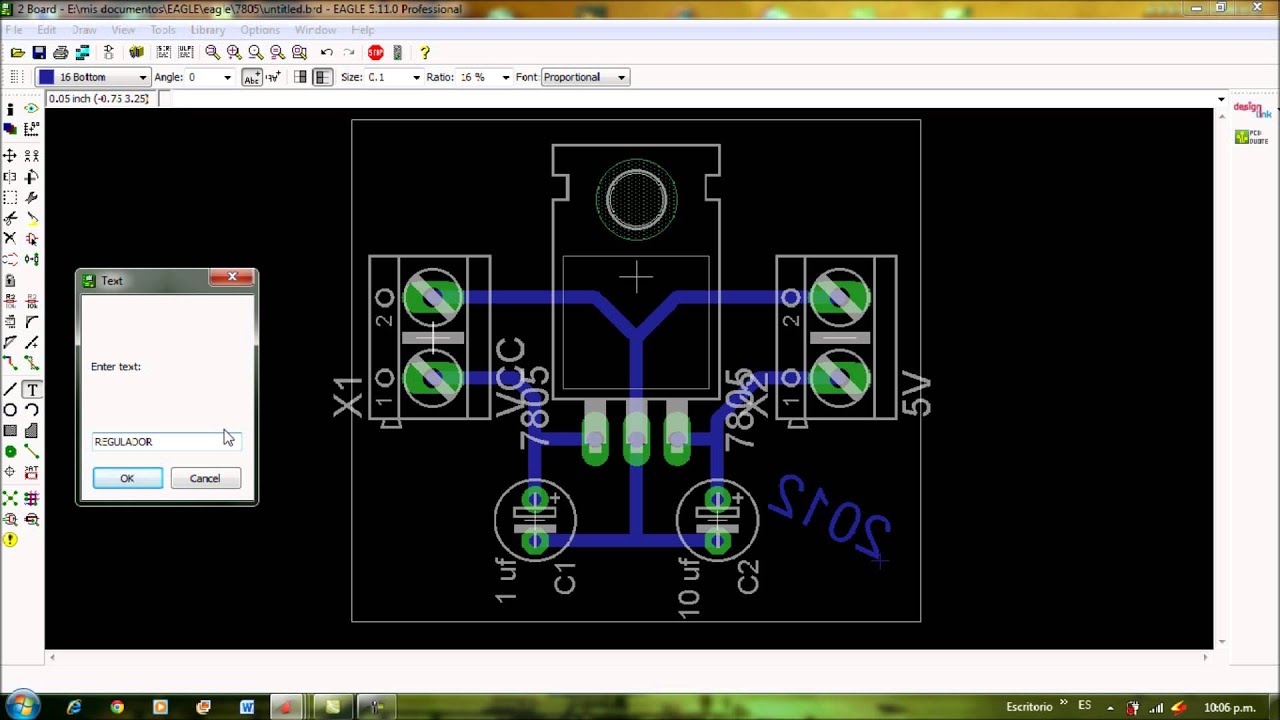This screenshot has width=1280, height=720.
Task: Open the Errors tool (yellow exclamation)
Action: pyautogui.click(x=10, y=540)
